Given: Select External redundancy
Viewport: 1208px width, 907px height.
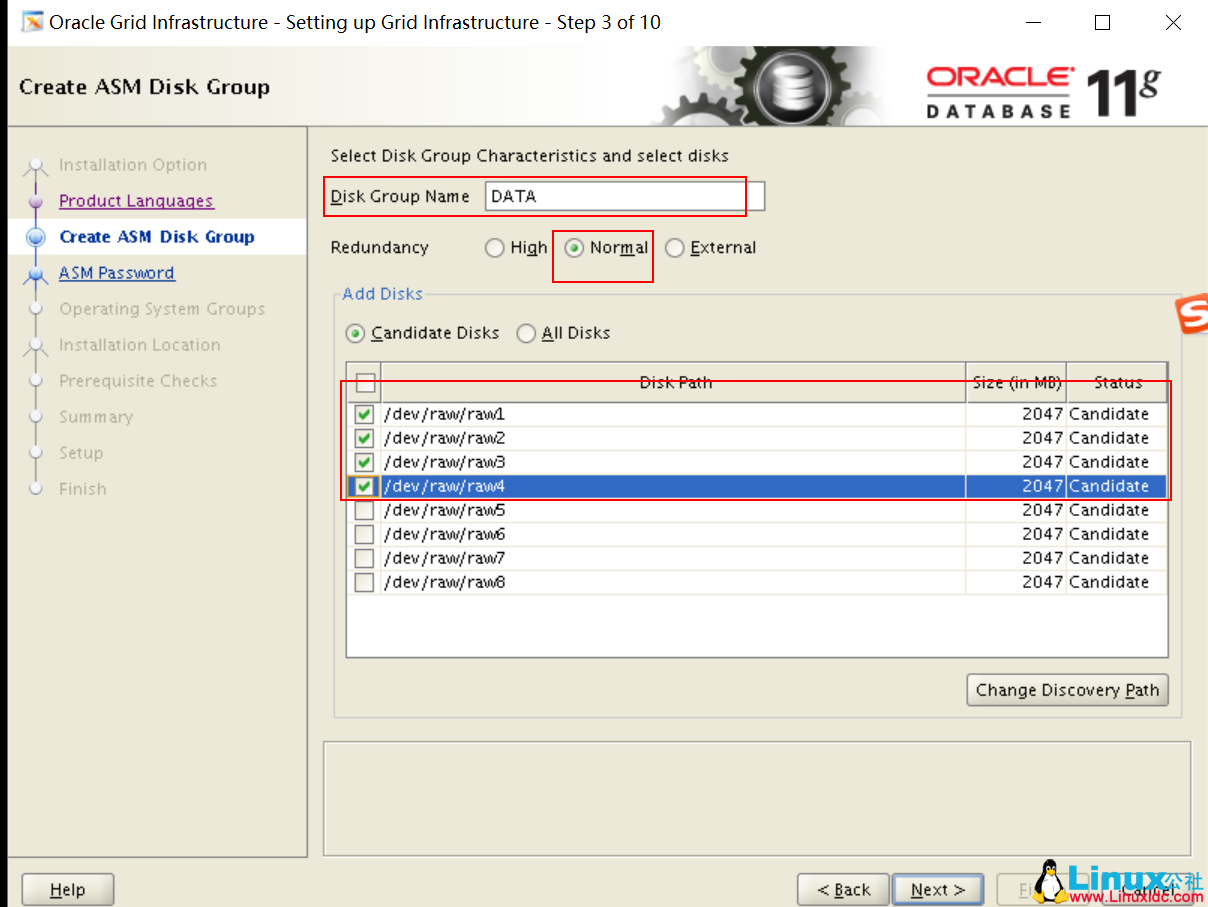Looking at the screenshot, I should pyautogui.click(x=675, y=247).
